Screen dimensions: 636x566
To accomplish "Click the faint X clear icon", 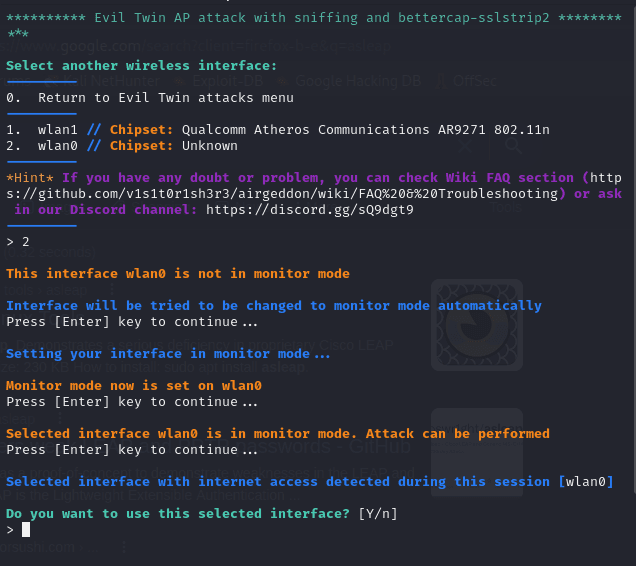I will tap(465, 145).
